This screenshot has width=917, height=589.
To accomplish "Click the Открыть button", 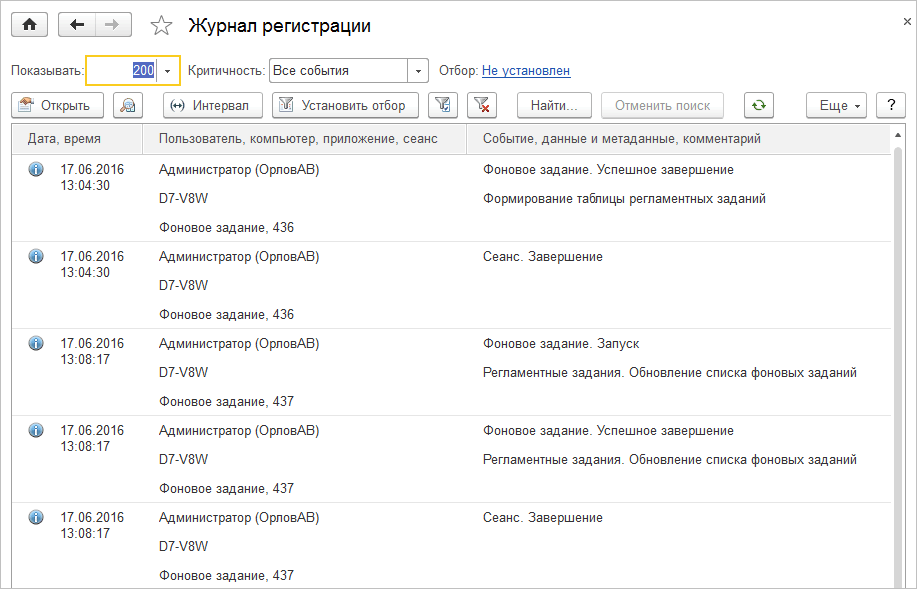I will (x=56, y=105).
